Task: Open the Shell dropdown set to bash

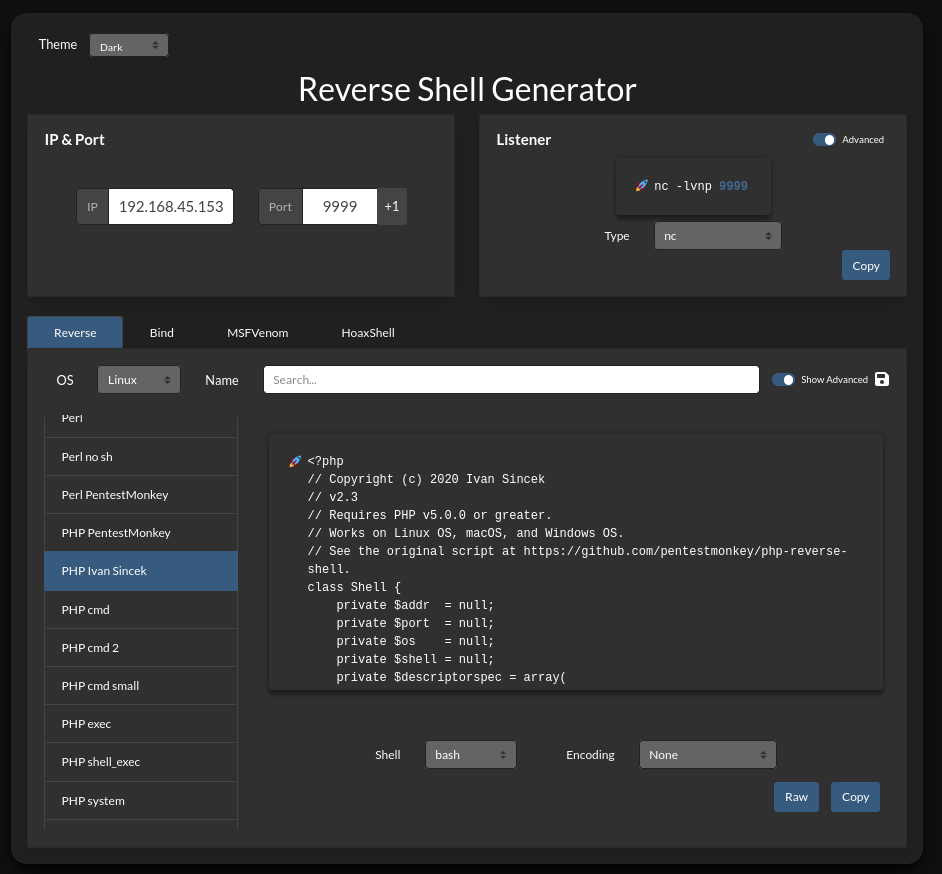Action: 470,754
